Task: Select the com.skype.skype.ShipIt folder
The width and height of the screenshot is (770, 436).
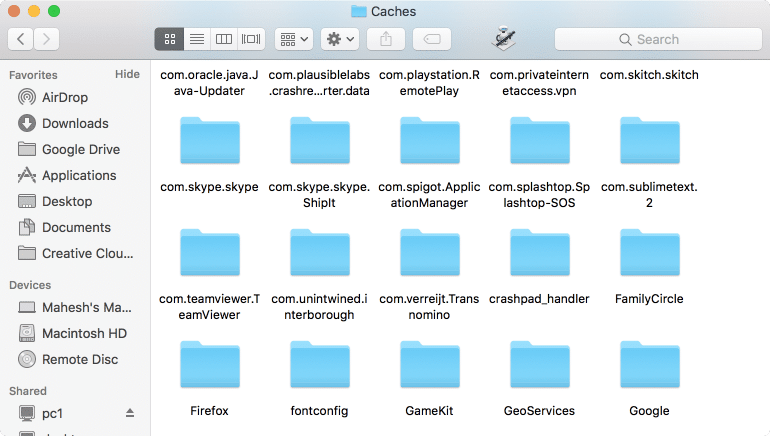Action: click(x=320, y=141)
